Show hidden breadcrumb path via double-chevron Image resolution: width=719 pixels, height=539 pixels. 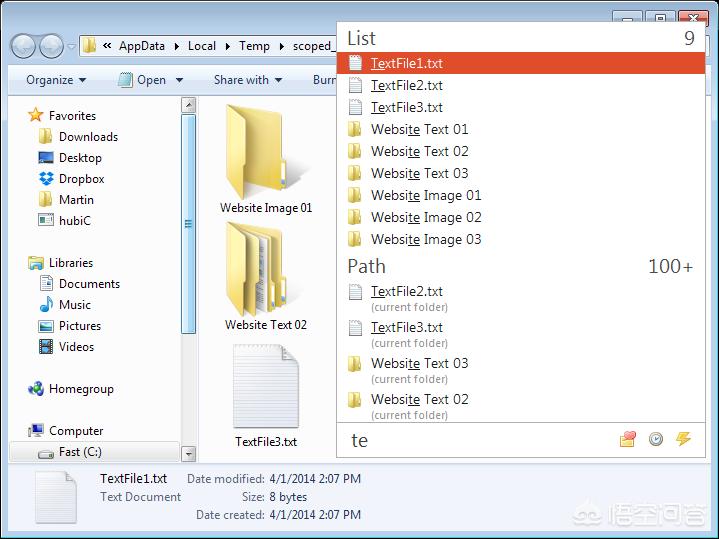(107, 46)
